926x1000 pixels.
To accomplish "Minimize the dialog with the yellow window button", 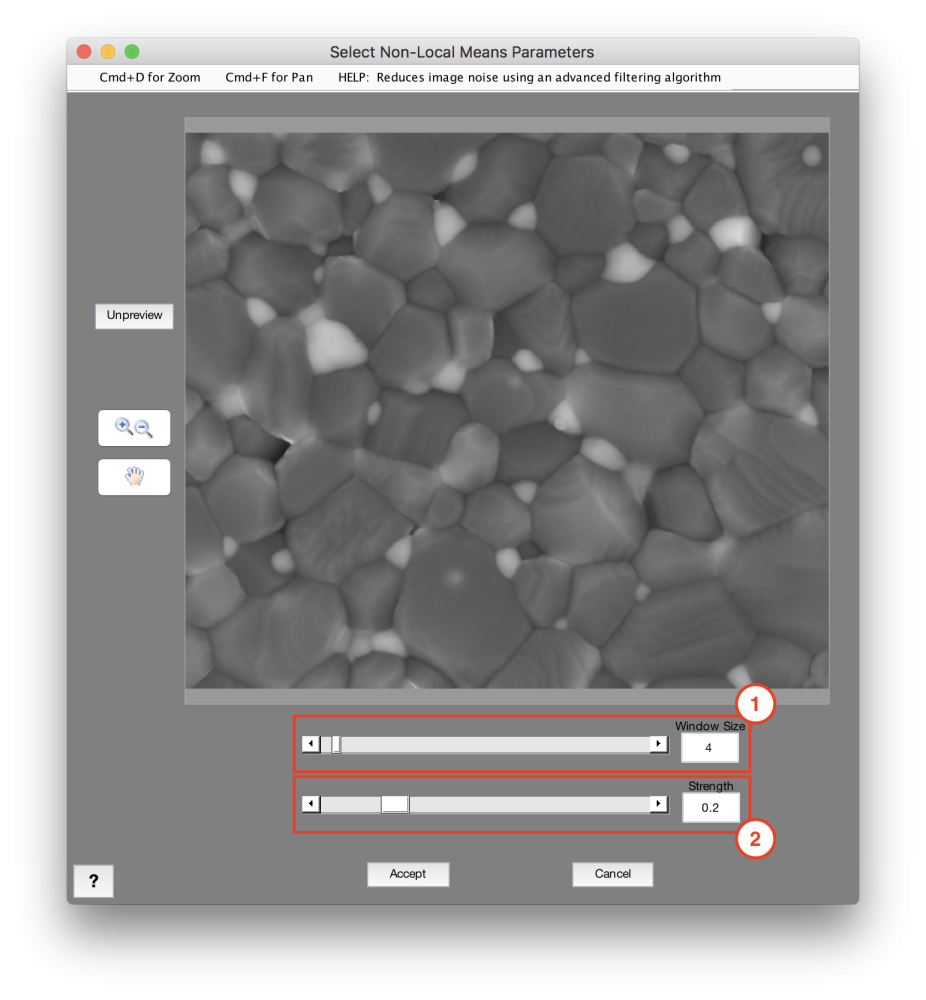I will (108, 52).
